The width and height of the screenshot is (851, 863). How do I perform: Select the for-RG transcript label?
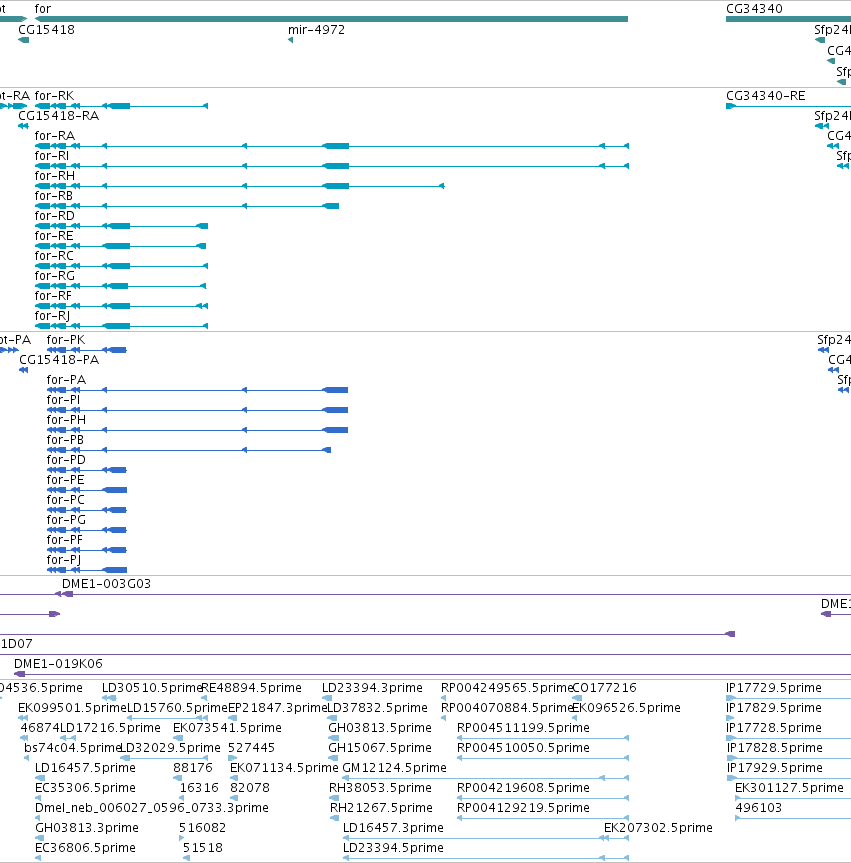click(x=54, y=276)
